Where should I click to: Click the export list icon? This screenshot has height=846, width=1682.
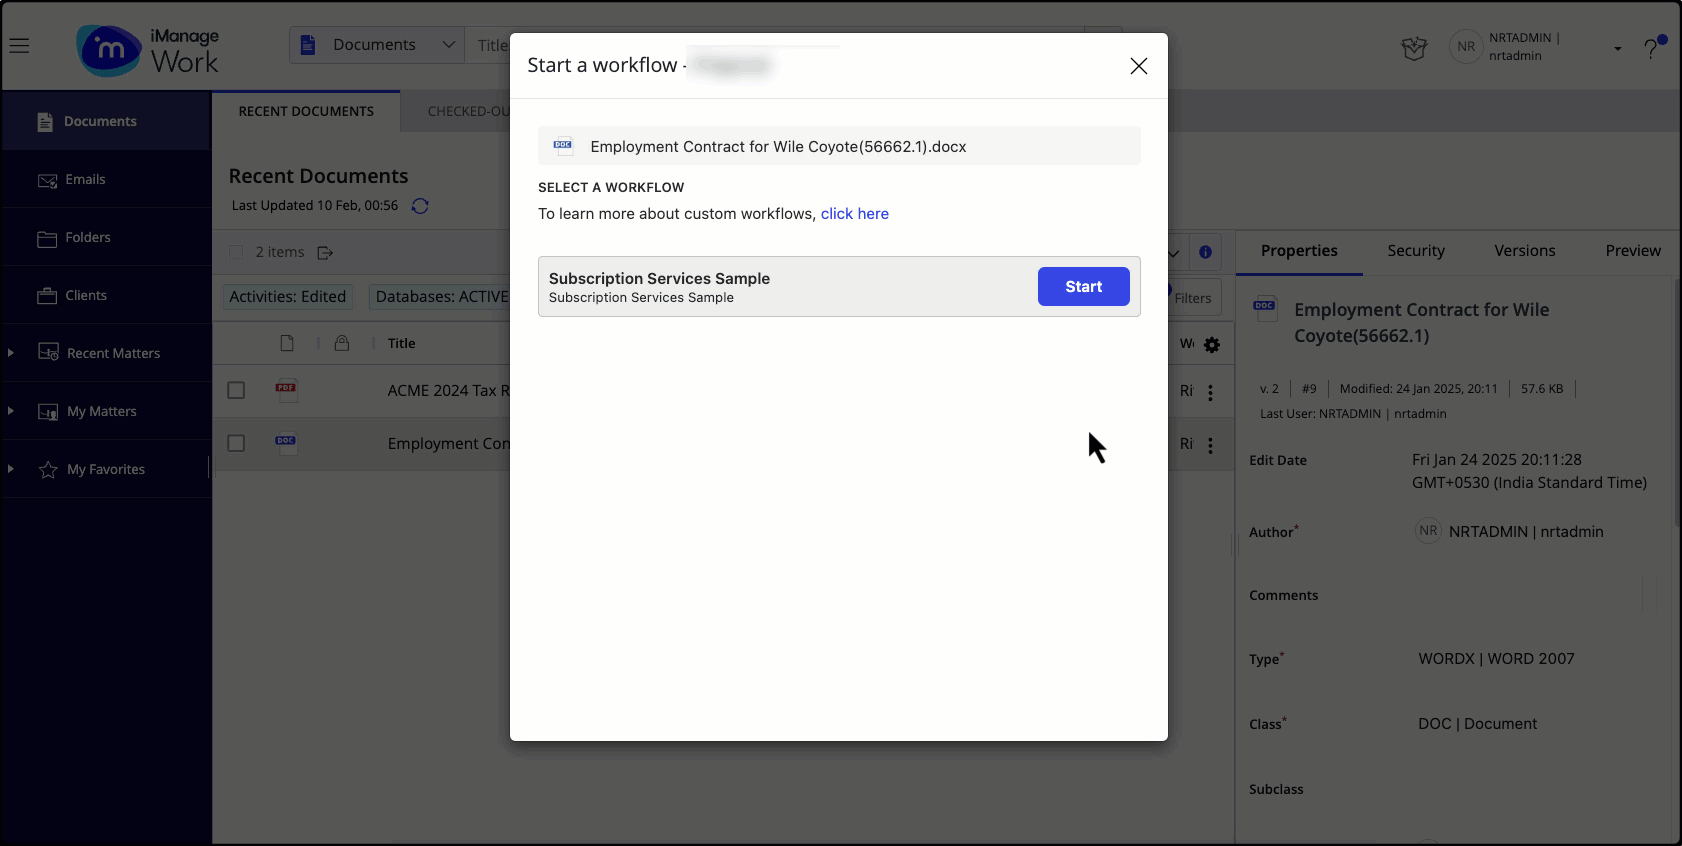[x=325, y=253]
